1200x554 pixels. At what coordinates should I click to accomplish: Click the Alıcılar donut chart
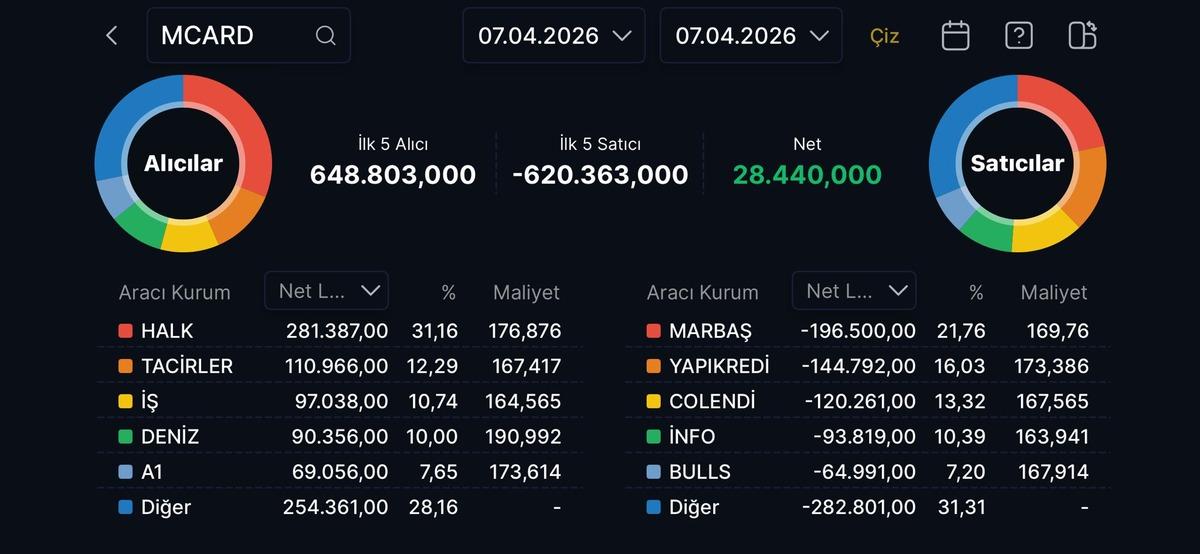tap(183, 163)
